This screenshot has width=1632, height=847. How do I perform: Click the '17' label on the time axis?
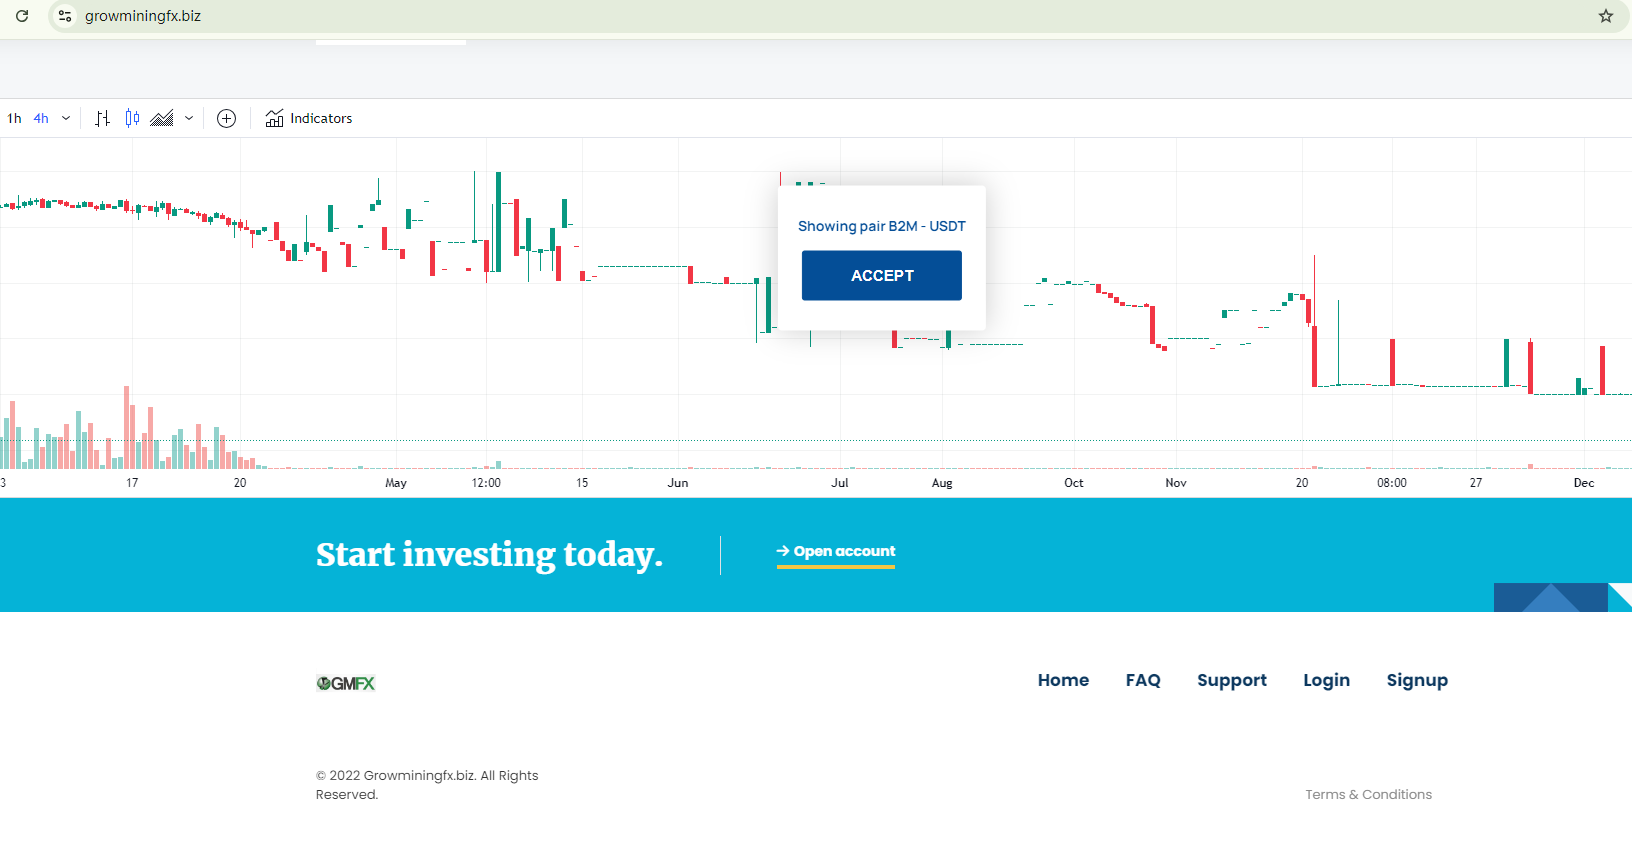(132, 483)
